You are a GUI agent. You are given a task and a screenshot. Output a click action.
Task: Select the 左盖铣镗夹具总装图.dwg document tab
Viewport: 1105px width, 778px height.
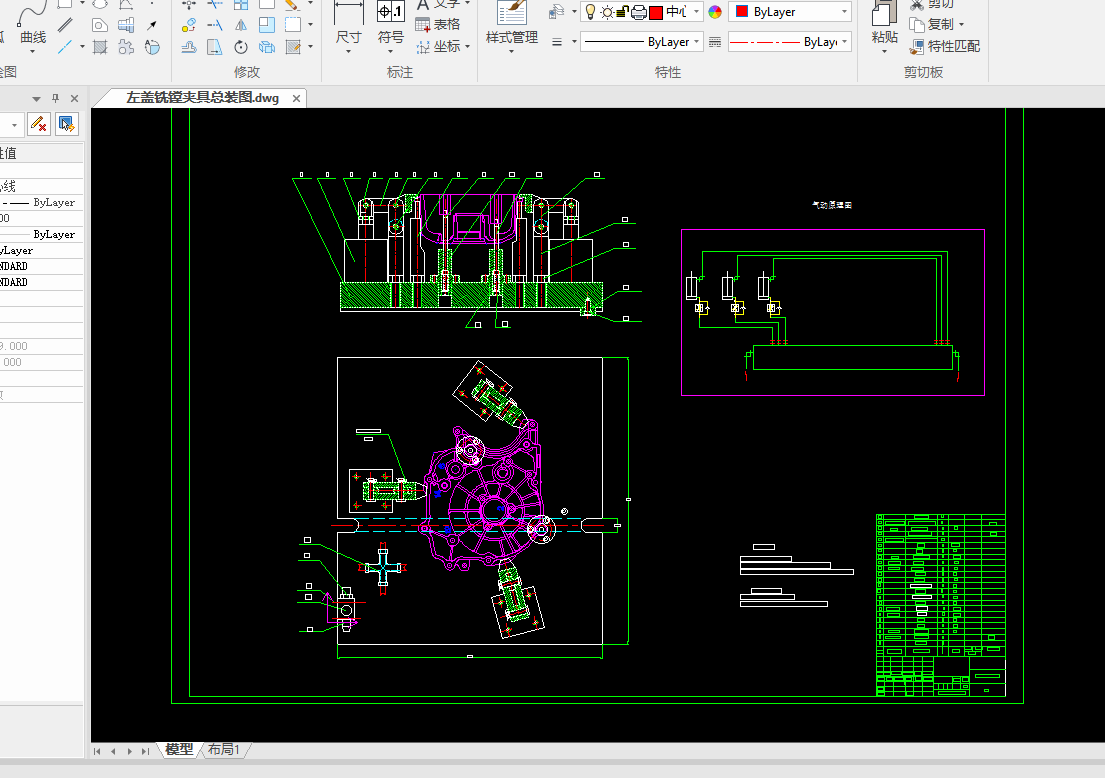202,98
